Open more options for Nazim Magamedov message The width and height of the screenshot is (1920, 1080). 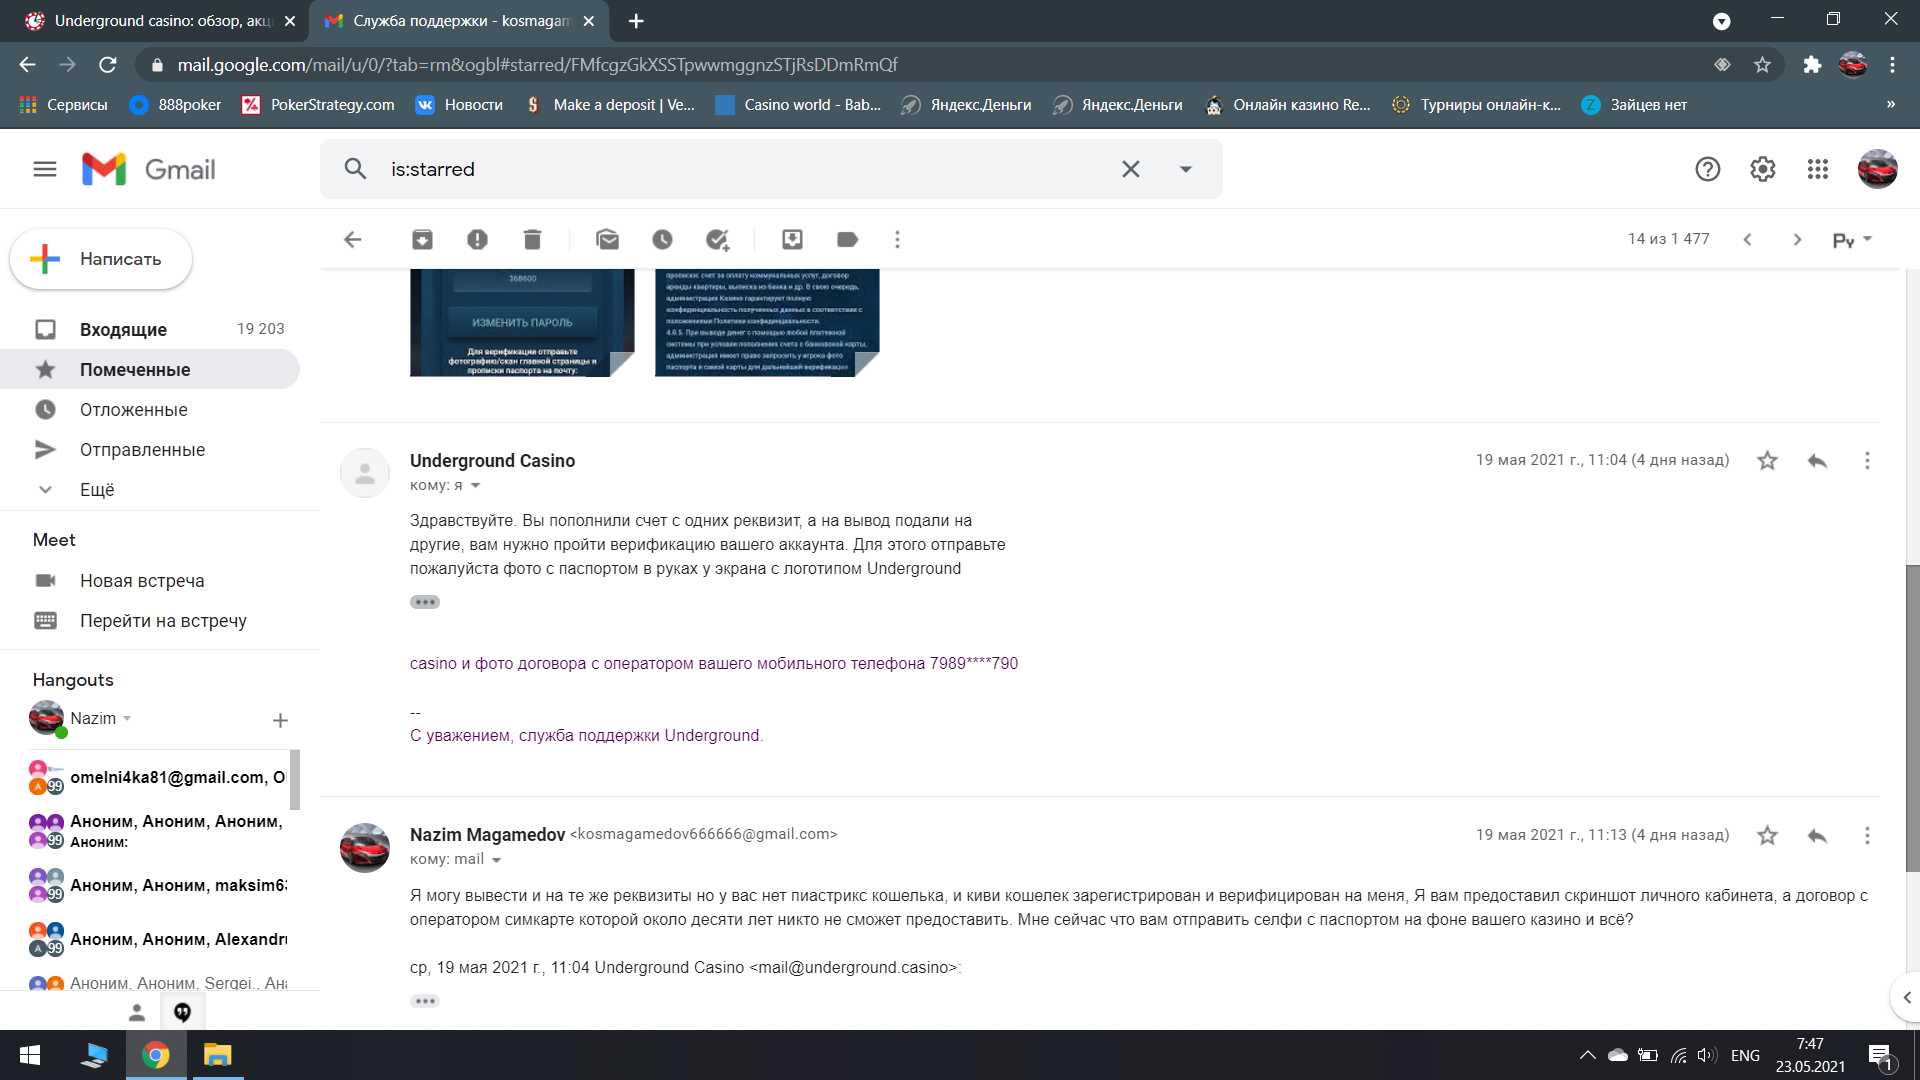pyautogui.click(x=1867, y=835)
